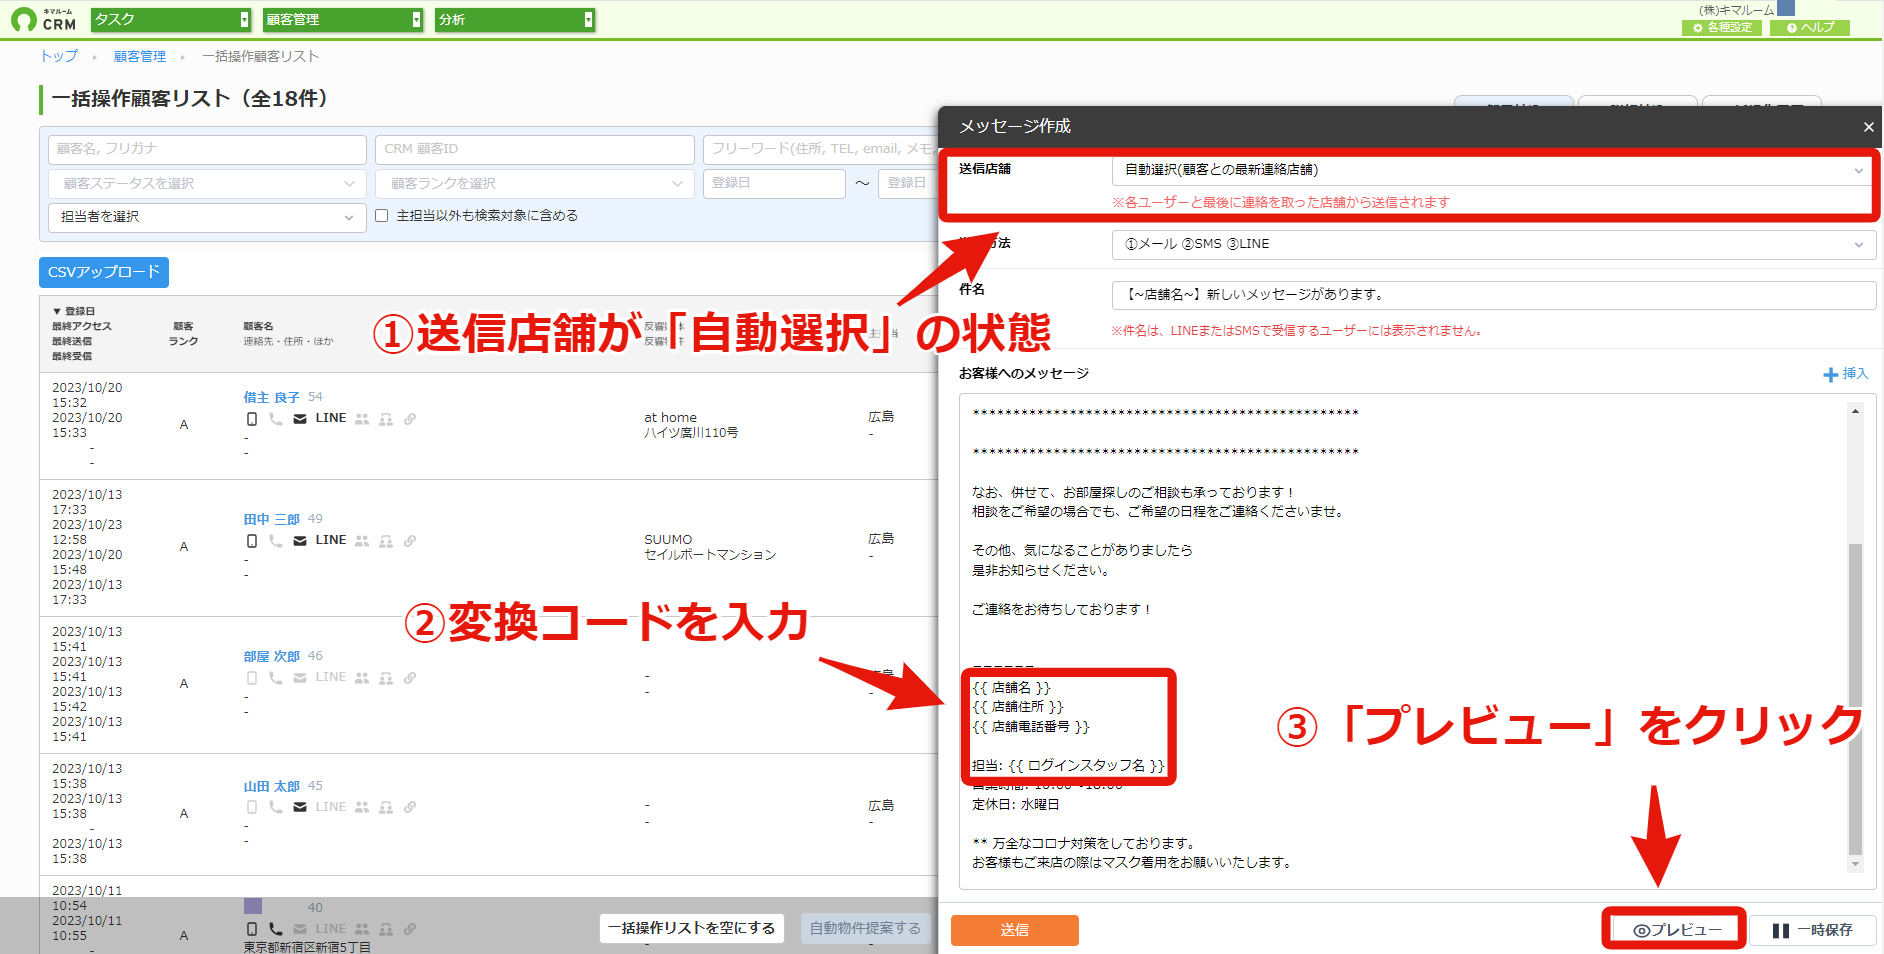Click プレビュー button

1676,930
